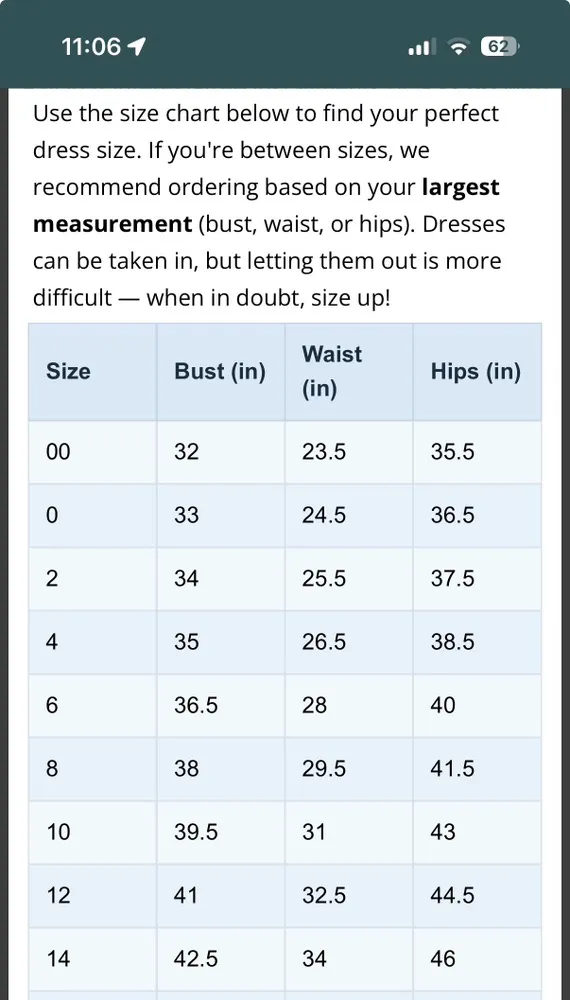570x1000 pixels.
Task: Tap the waist value 26.5 for size 4
Action: (324, 642)
